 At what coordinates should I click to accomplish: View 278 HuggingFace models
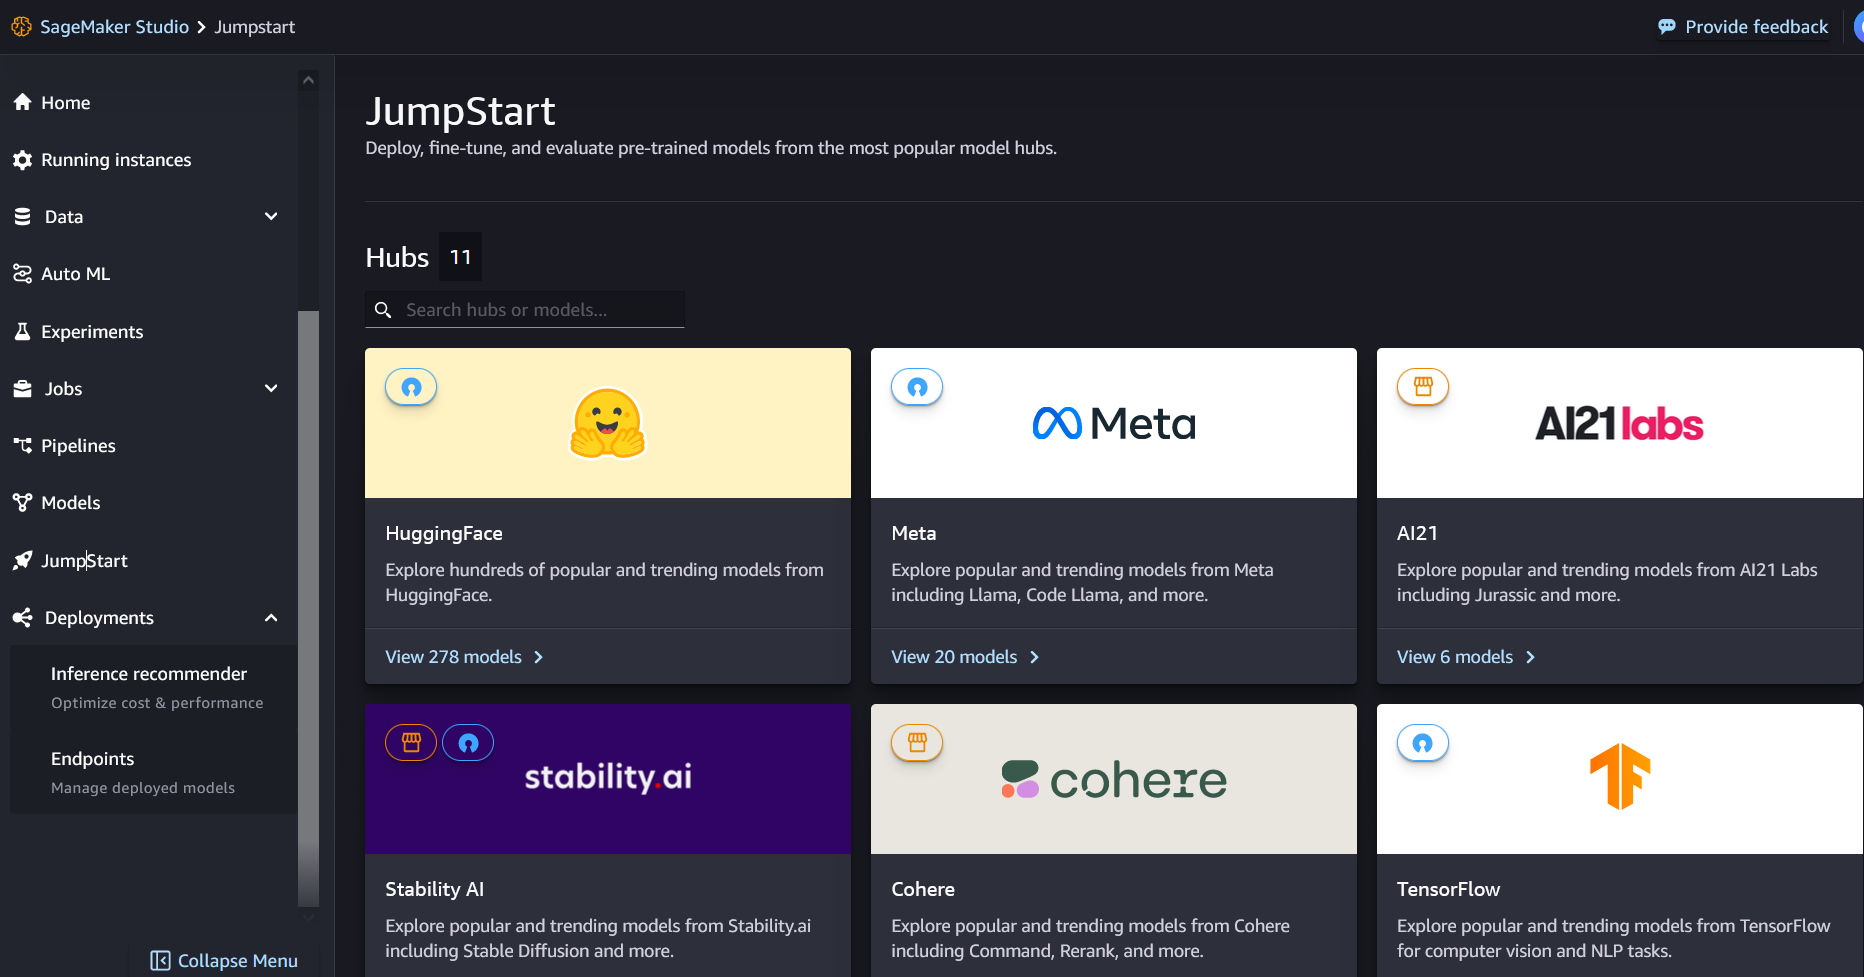tap(453, 656)
